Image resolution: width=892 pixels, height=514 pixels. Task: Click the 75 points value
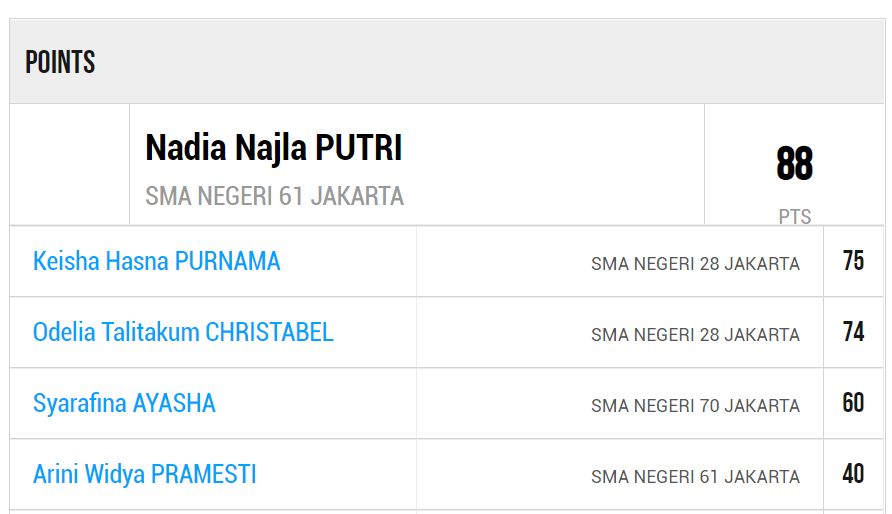[853, 261]
